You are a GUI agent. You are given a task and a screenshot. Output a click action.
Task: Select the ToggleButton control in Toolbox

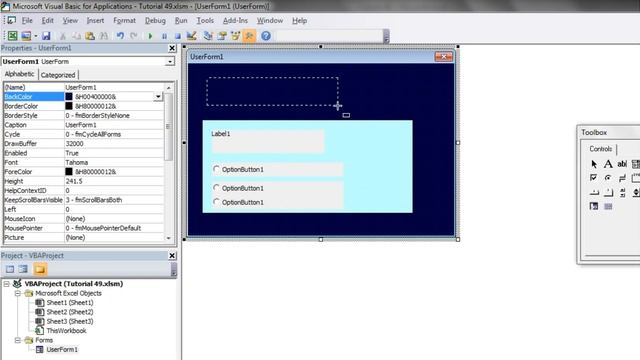tap(622, 178)
